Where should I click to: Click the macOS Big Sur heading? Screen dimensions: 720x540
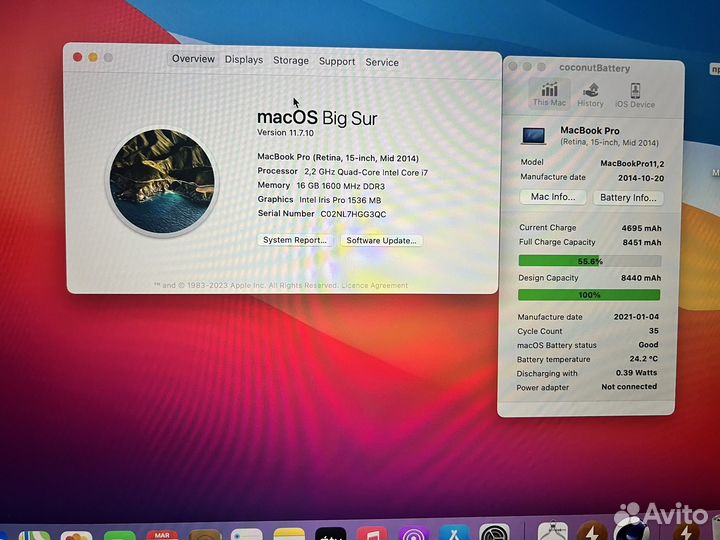click(317, 118)
